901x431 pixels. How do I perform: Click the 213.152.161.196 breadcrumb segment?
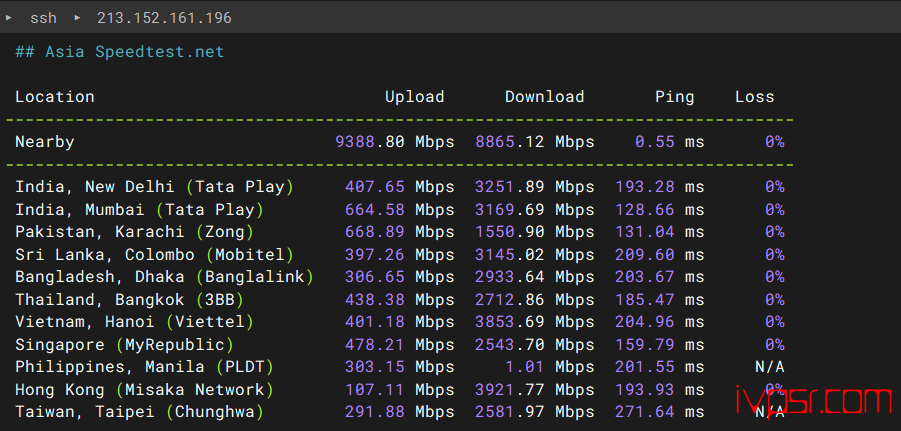coord(164,18)
